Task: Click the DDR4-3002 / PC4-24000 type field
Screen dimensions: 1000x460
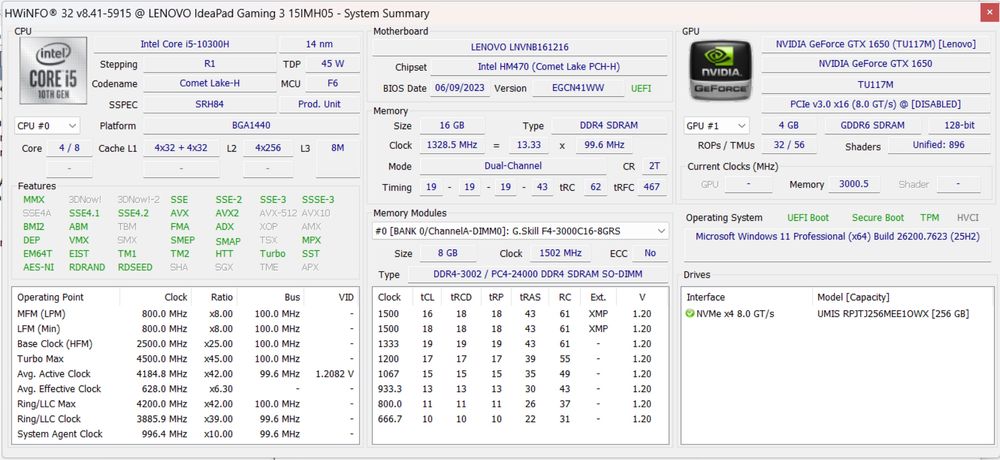Action: pyautogui.click(x=537, y=274)
